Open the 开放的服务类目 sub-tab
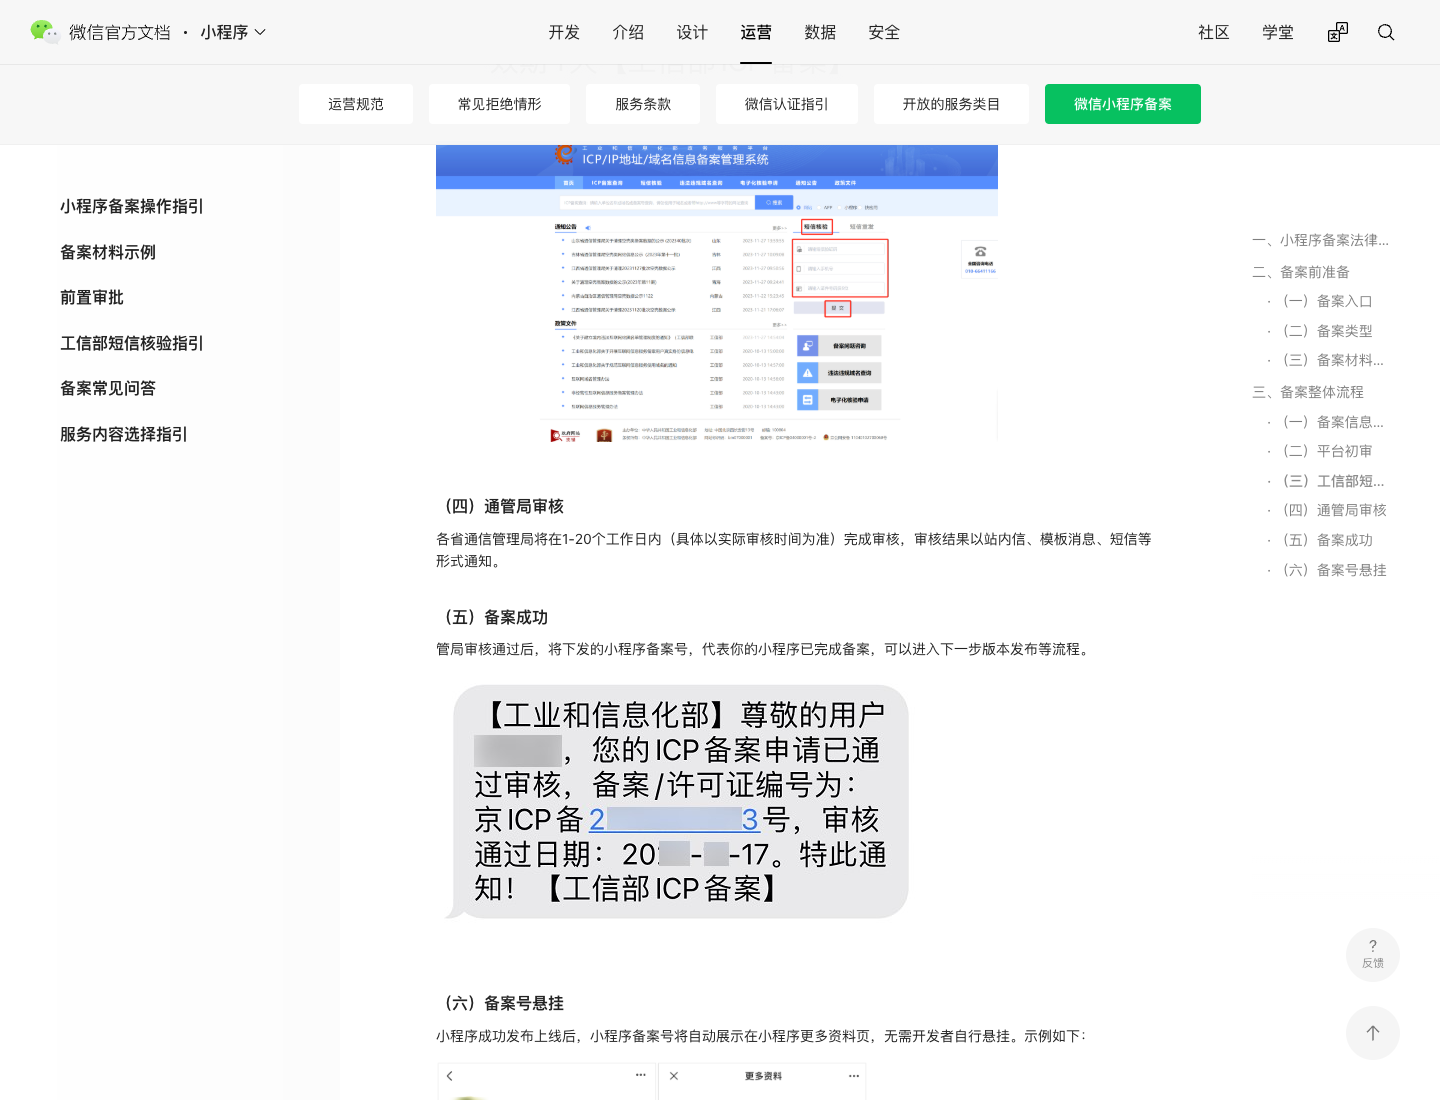The width and height of the screenshot is (1440, 1100). point(951,104)
